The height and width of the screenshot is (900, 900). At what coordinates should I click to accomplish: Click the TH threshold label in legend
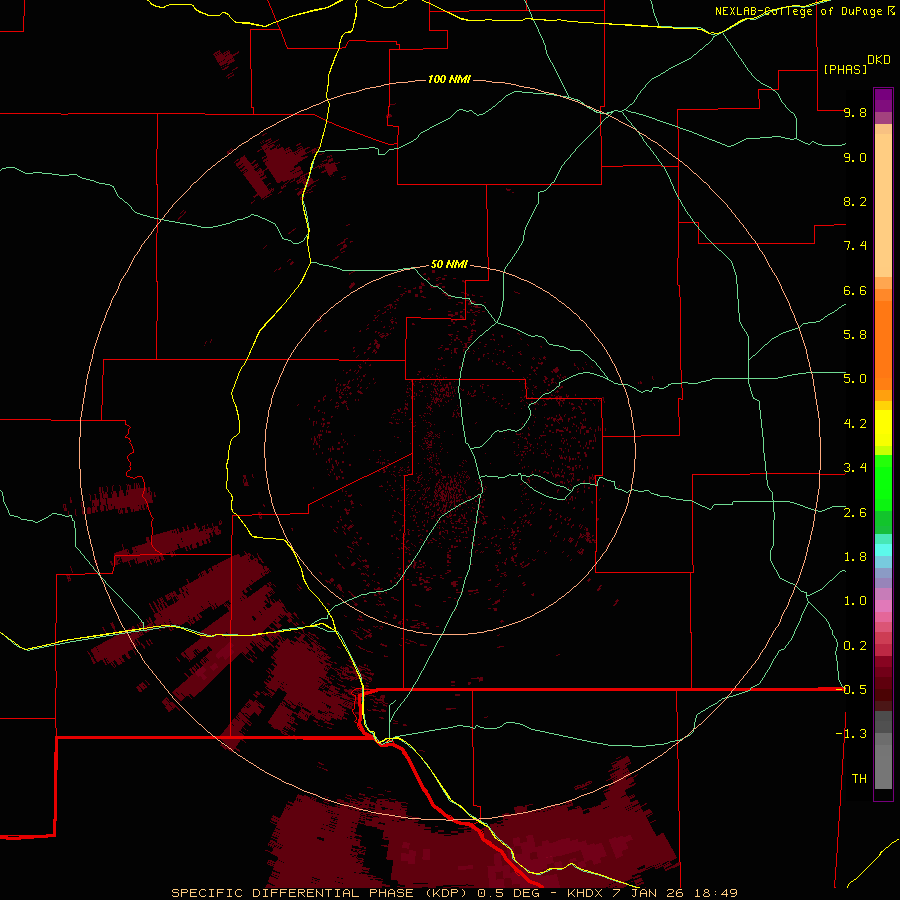(859, 779)
